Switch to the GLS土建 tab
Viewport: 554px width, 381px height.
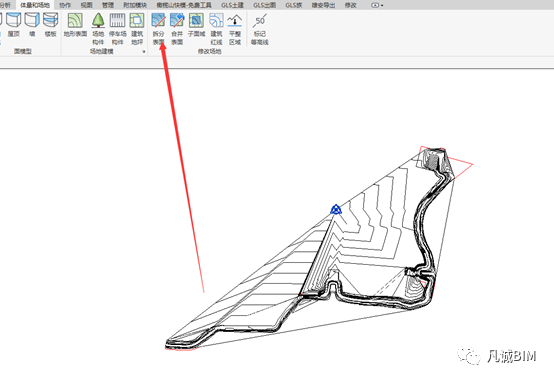[232, 5]
